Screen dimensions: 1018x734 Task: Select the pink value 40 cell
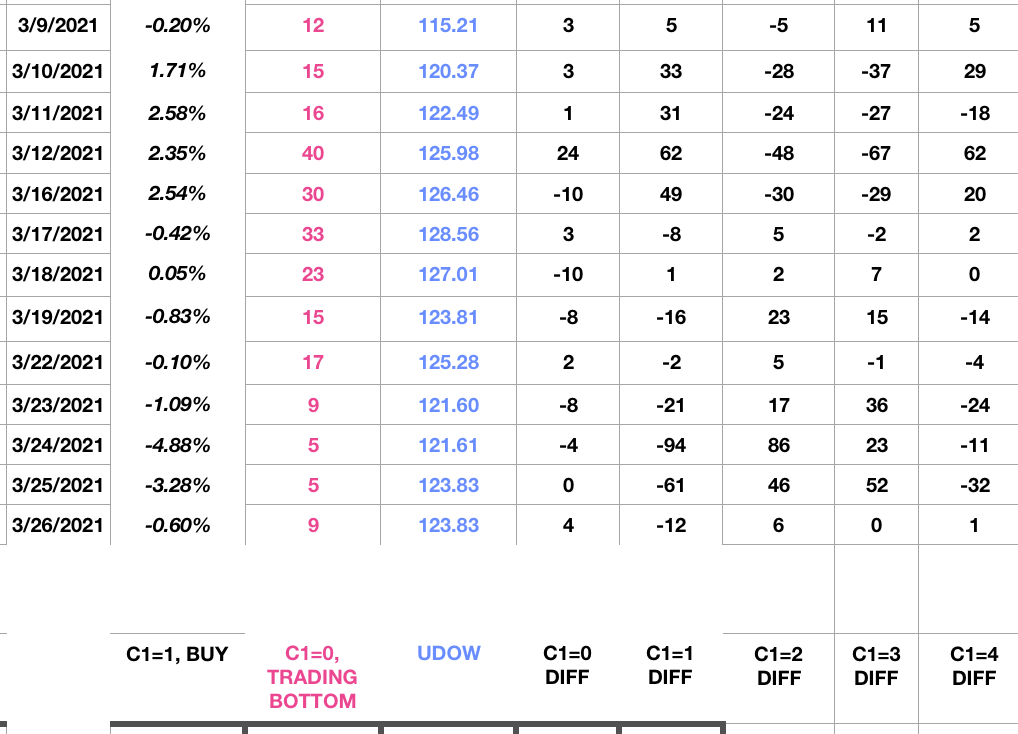point(313,153)
